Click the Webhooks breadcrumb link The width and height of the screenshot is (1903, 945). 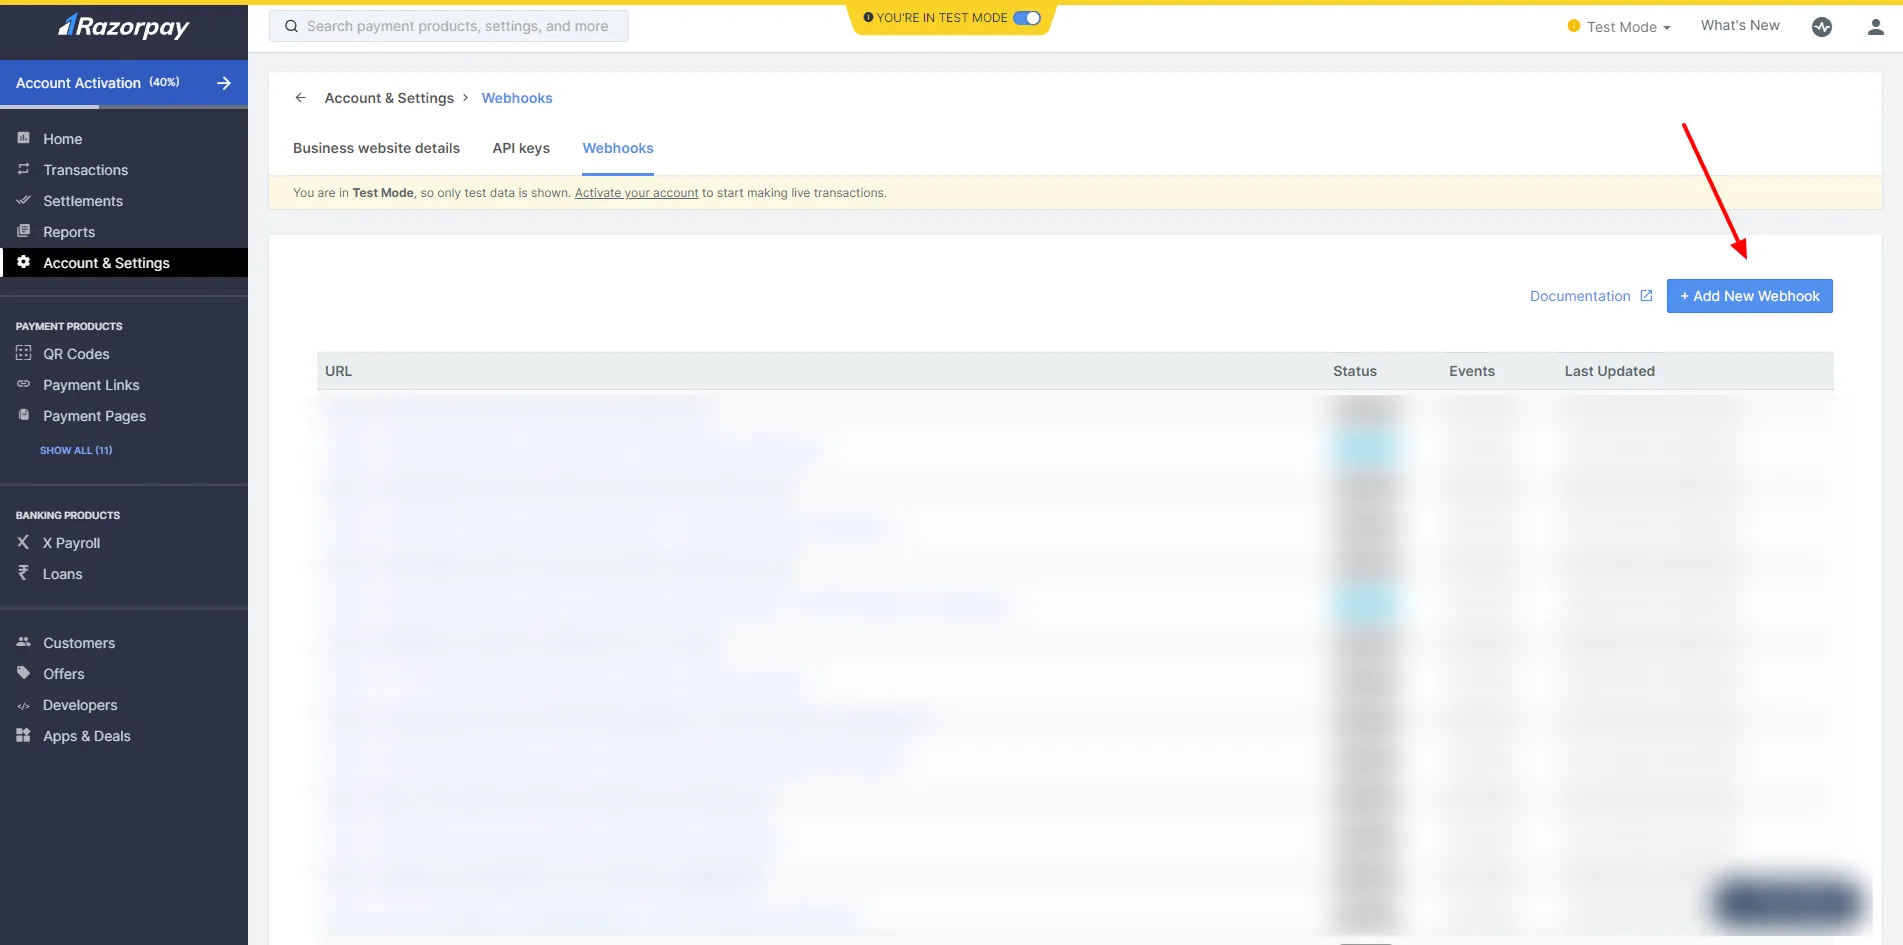coord(517,98)
